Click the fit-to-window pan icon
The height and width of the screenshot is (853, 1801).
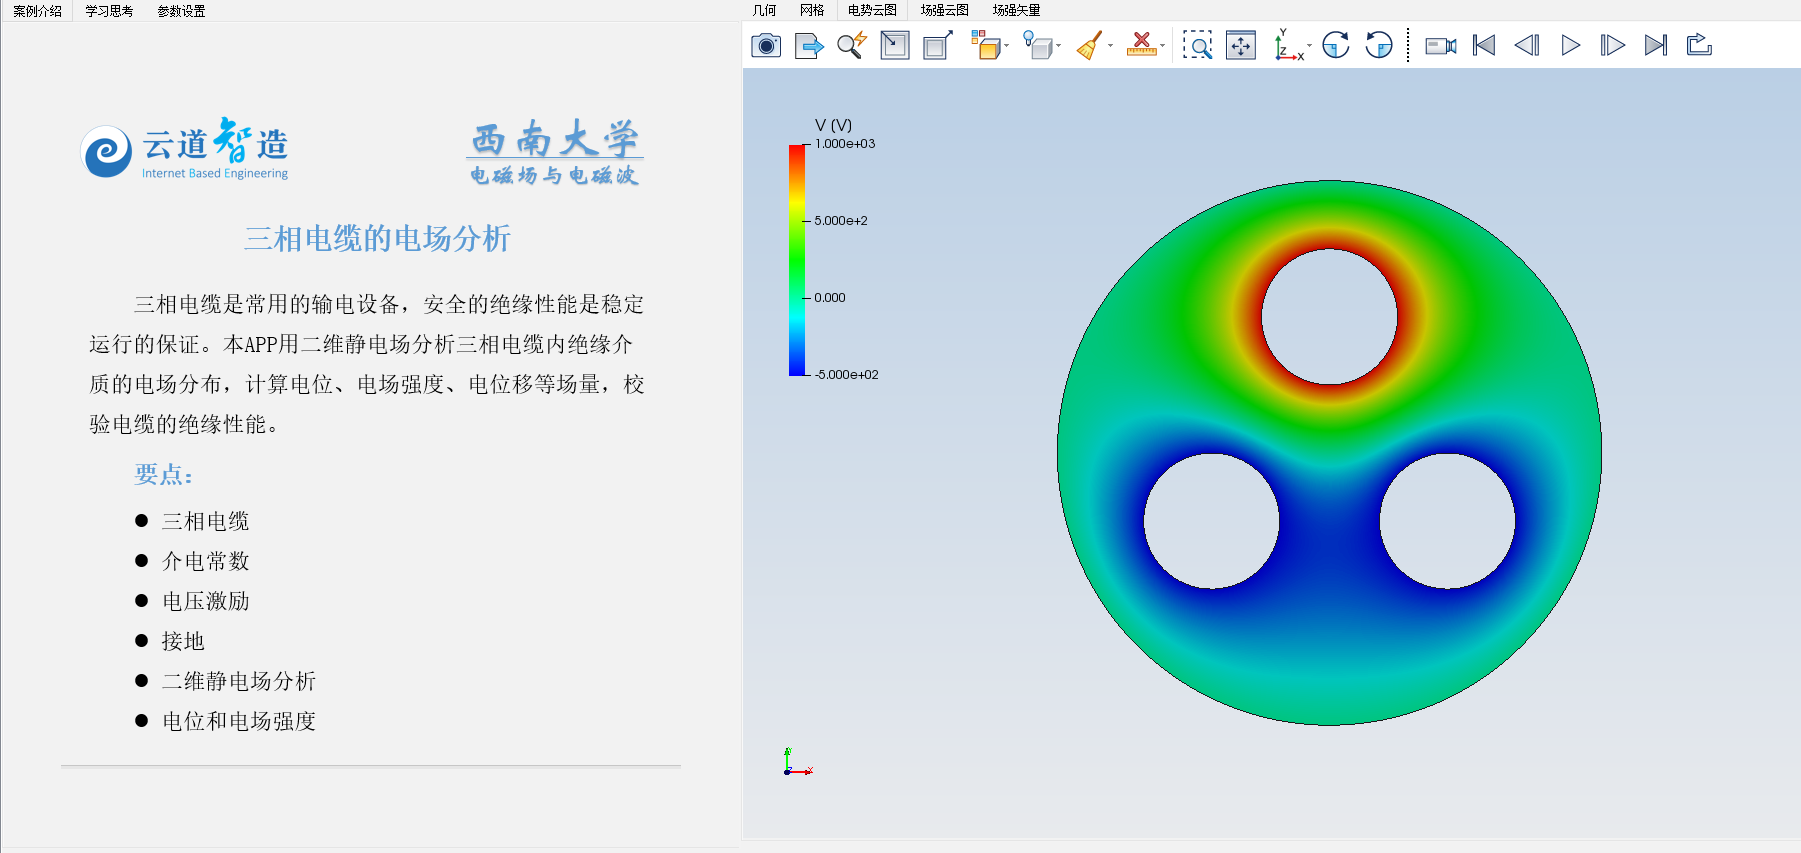[1241, 45]
